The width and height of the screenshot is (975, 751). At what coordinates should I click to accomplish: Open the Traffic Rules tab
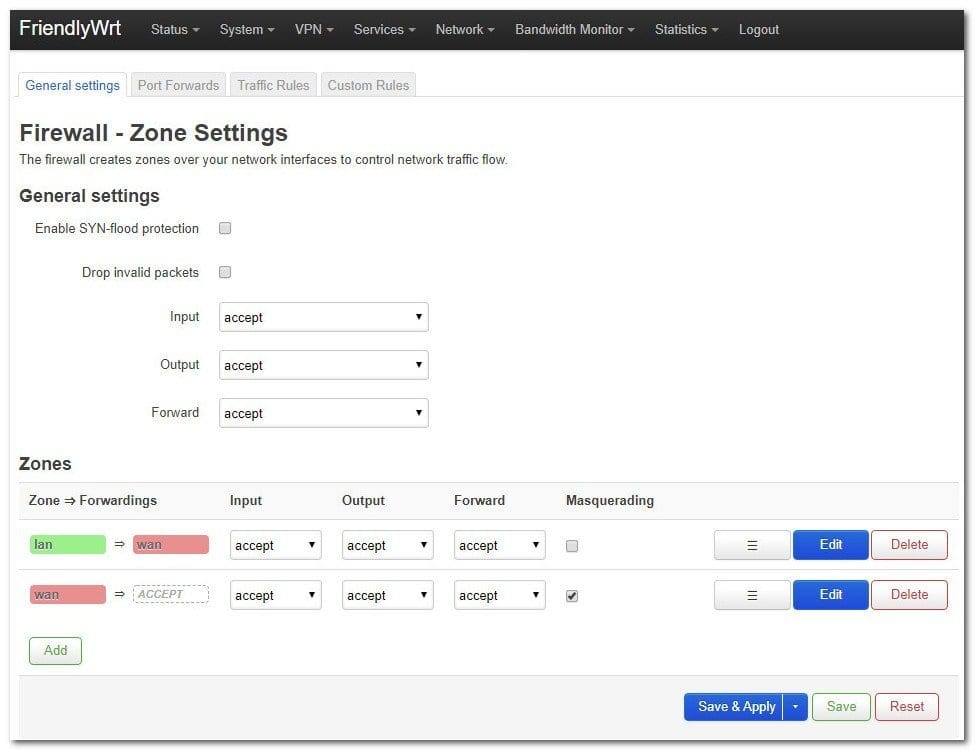(273, 85)
